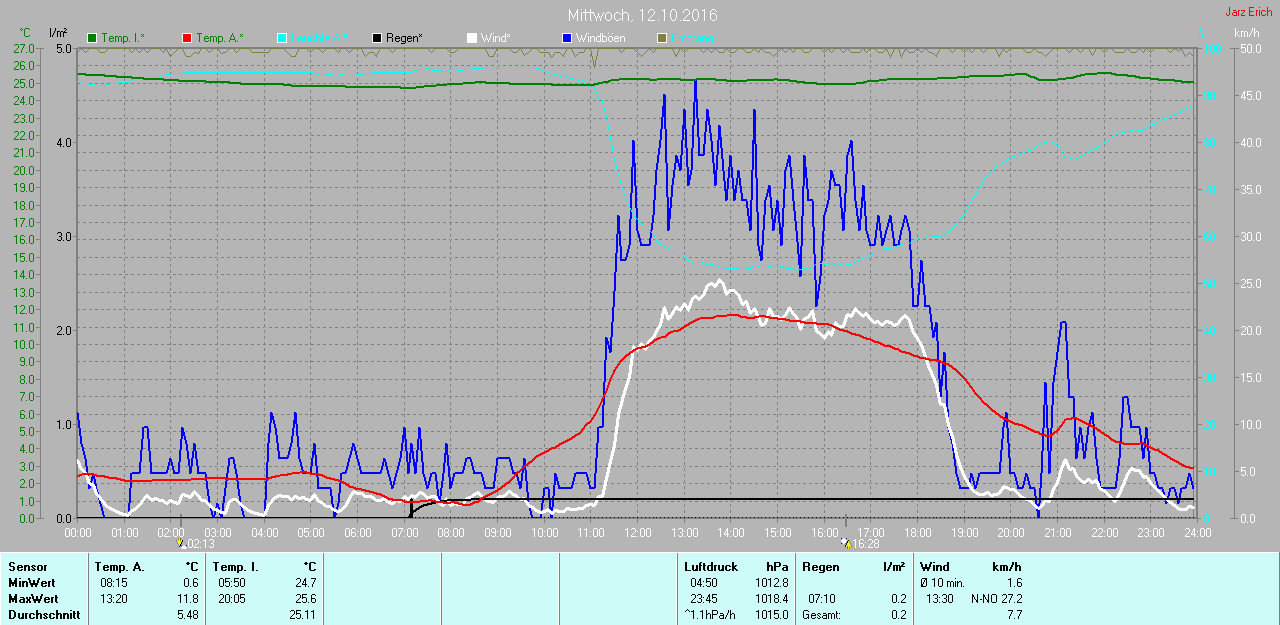Click the blue Windböen legend square
This screenshot has height=625, width=1280.
[566, 38]
